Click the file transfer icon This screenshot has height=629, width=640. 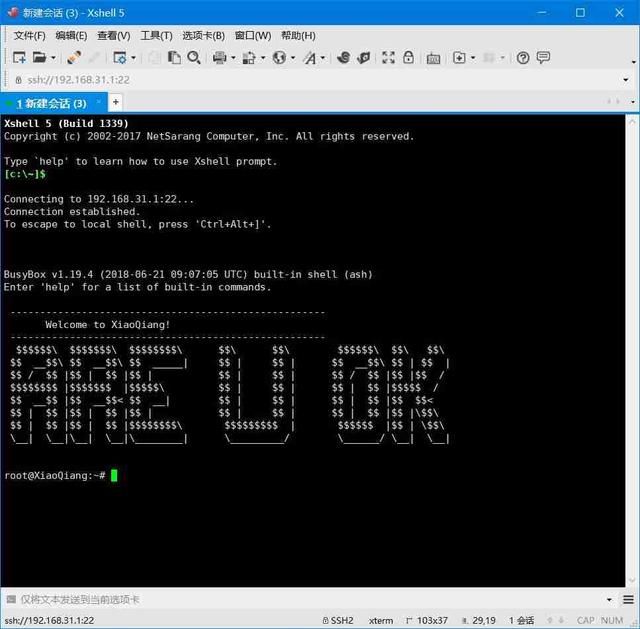(249, 58)
